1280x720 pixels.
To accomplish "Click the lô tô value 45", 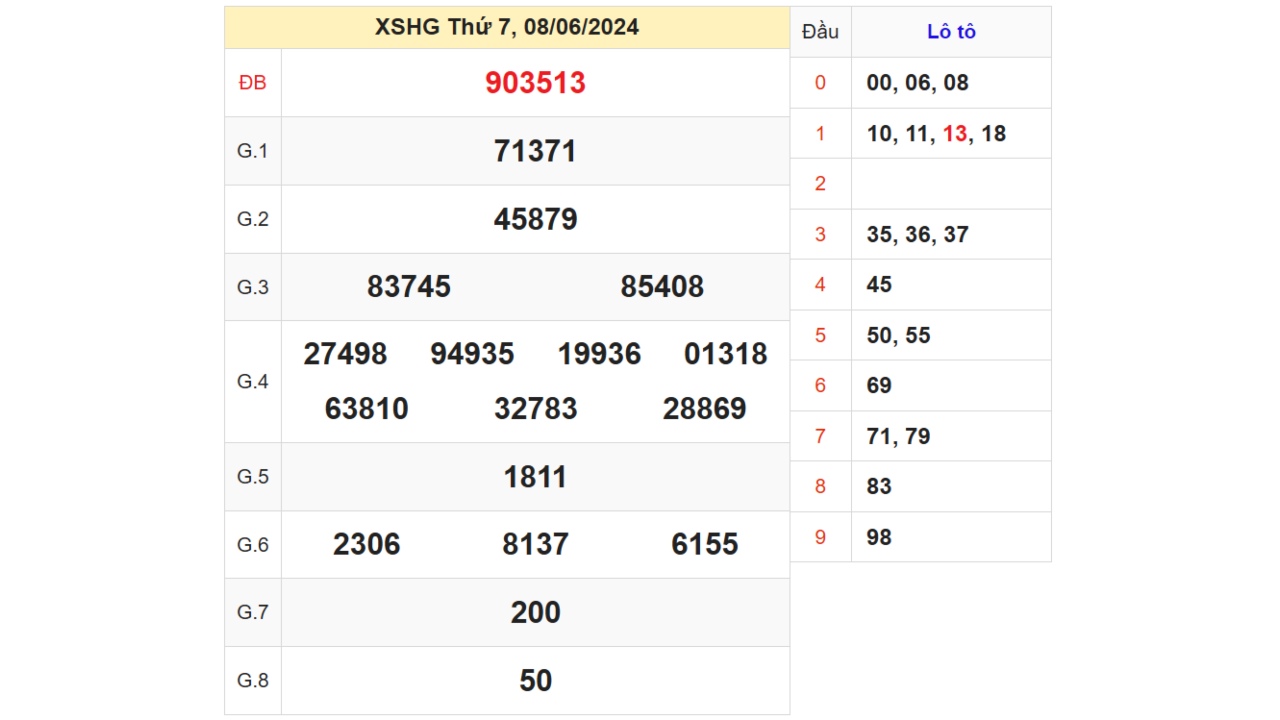I will (x=879, y=285).
